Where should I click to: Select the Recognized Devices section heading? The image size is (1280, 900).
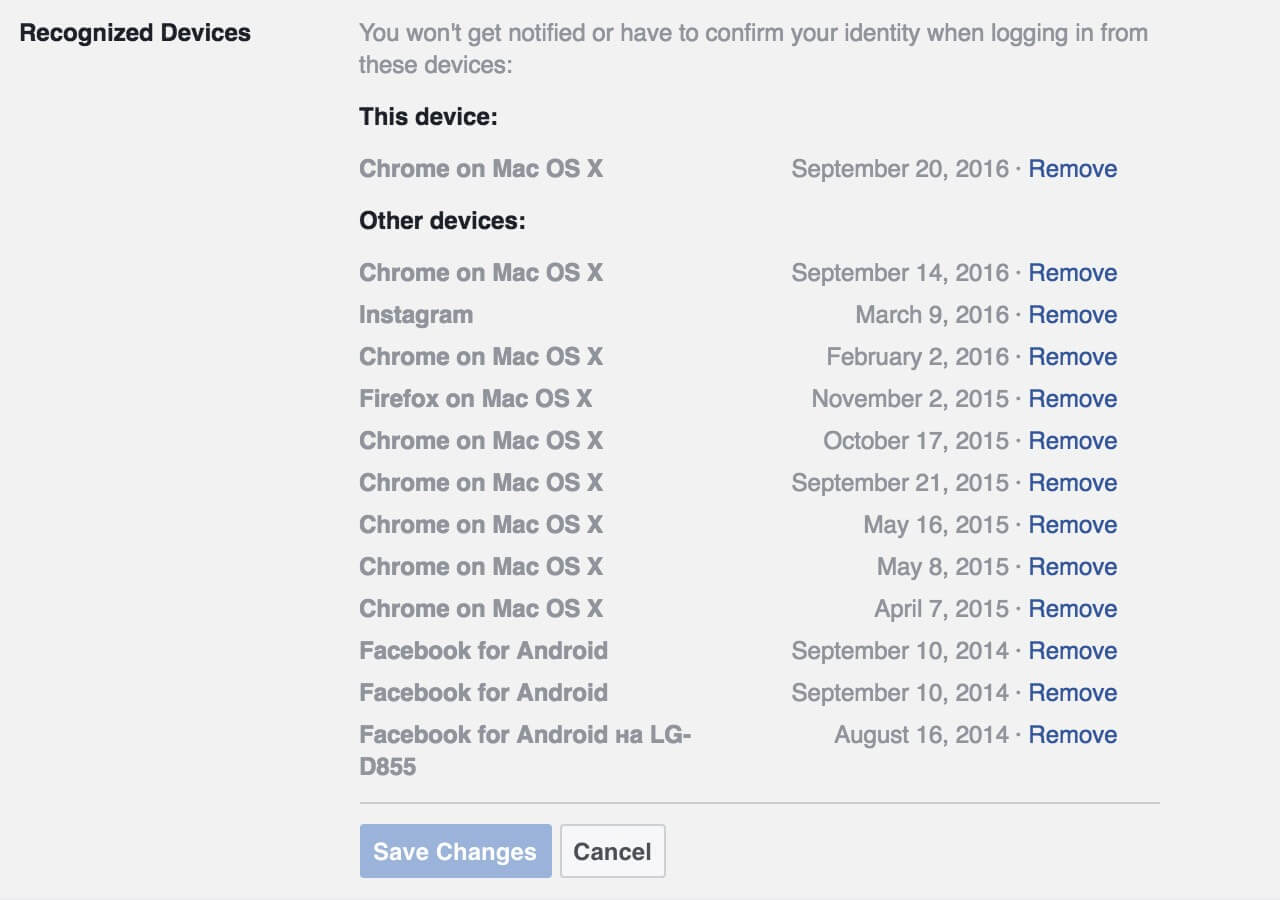tap(135, 33)
